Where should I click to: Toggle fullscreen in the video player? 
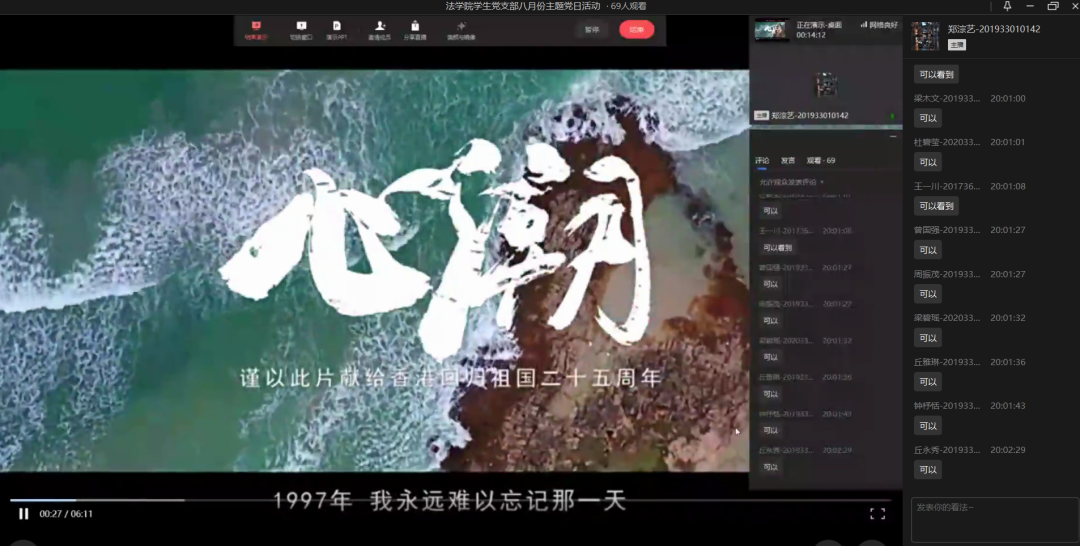(877, 514)
